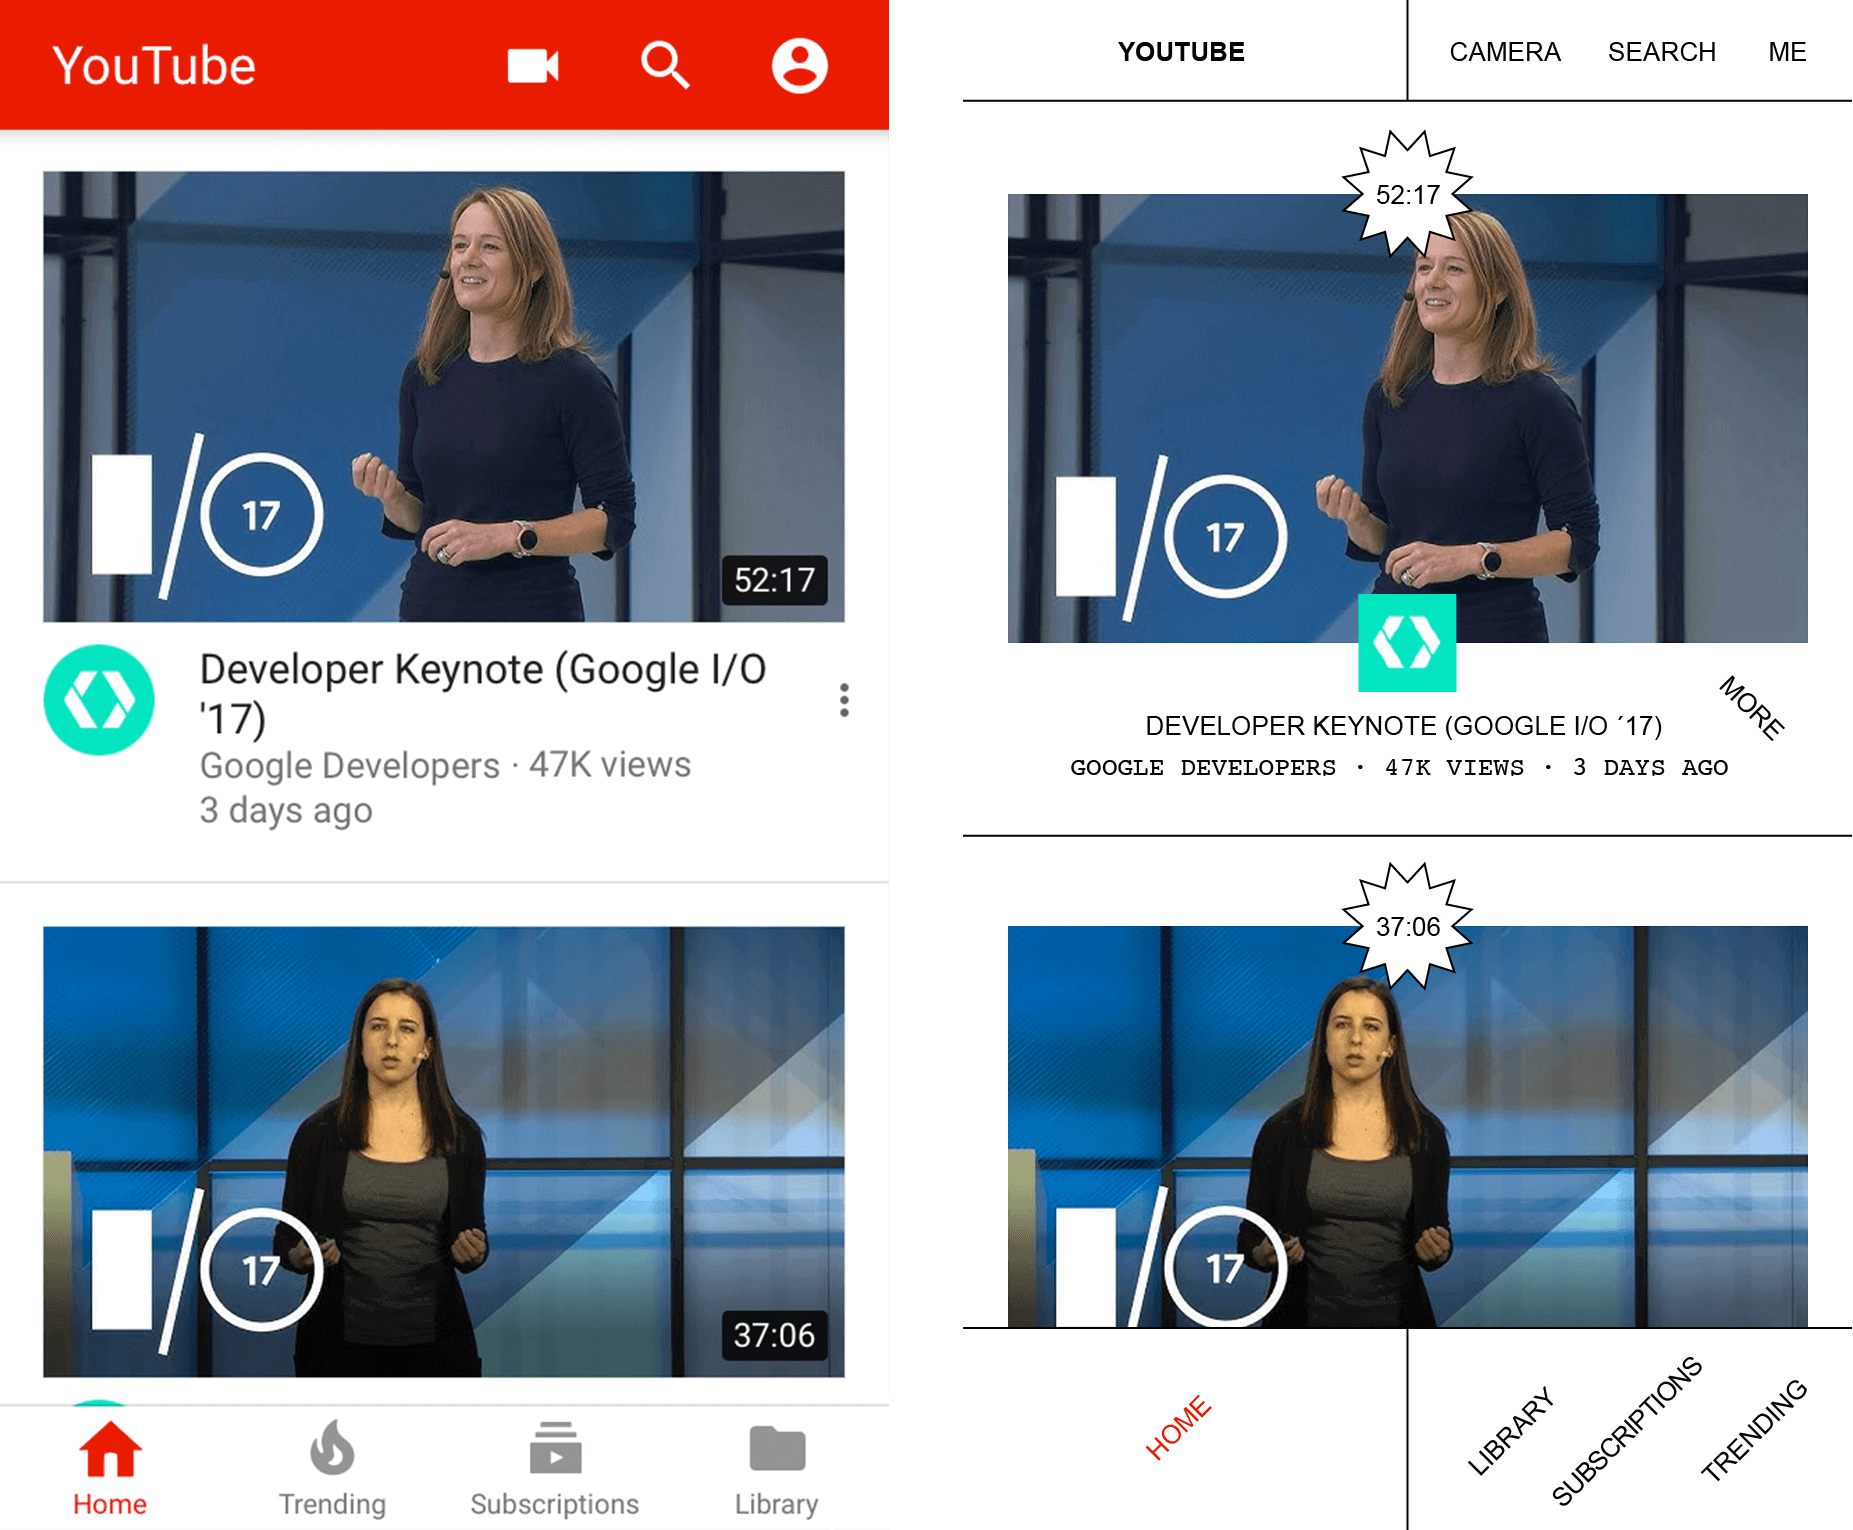Screen dimensions: 1853x1530
Task: Click the round Google Developers channel avatar
Action: pos(99,700)
